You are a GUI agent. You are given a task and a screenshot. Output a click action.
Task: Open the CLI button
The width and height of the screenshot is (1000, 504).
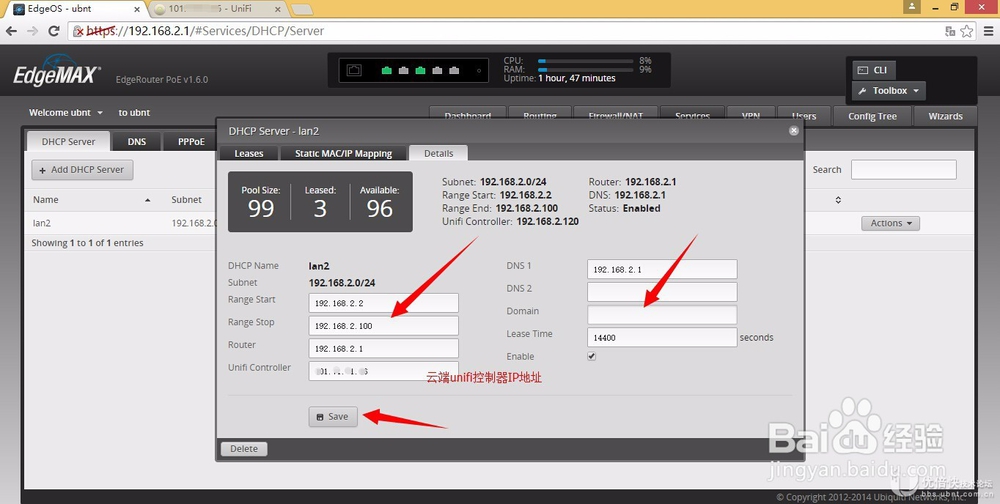point(873,70)
